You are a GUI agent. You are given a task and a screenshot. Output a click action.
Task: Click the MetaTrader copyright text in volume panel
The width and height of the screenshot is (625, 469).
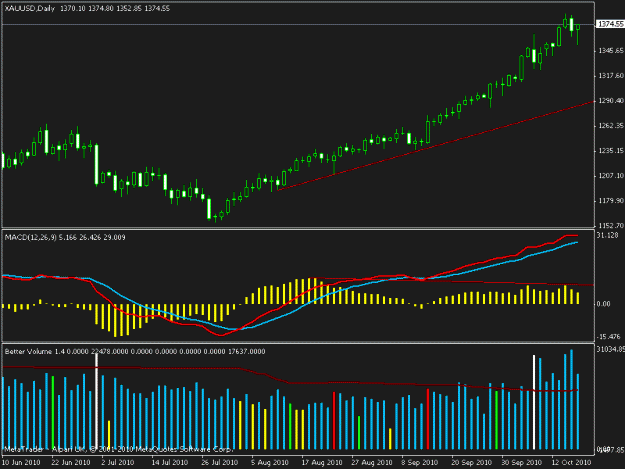118,449
